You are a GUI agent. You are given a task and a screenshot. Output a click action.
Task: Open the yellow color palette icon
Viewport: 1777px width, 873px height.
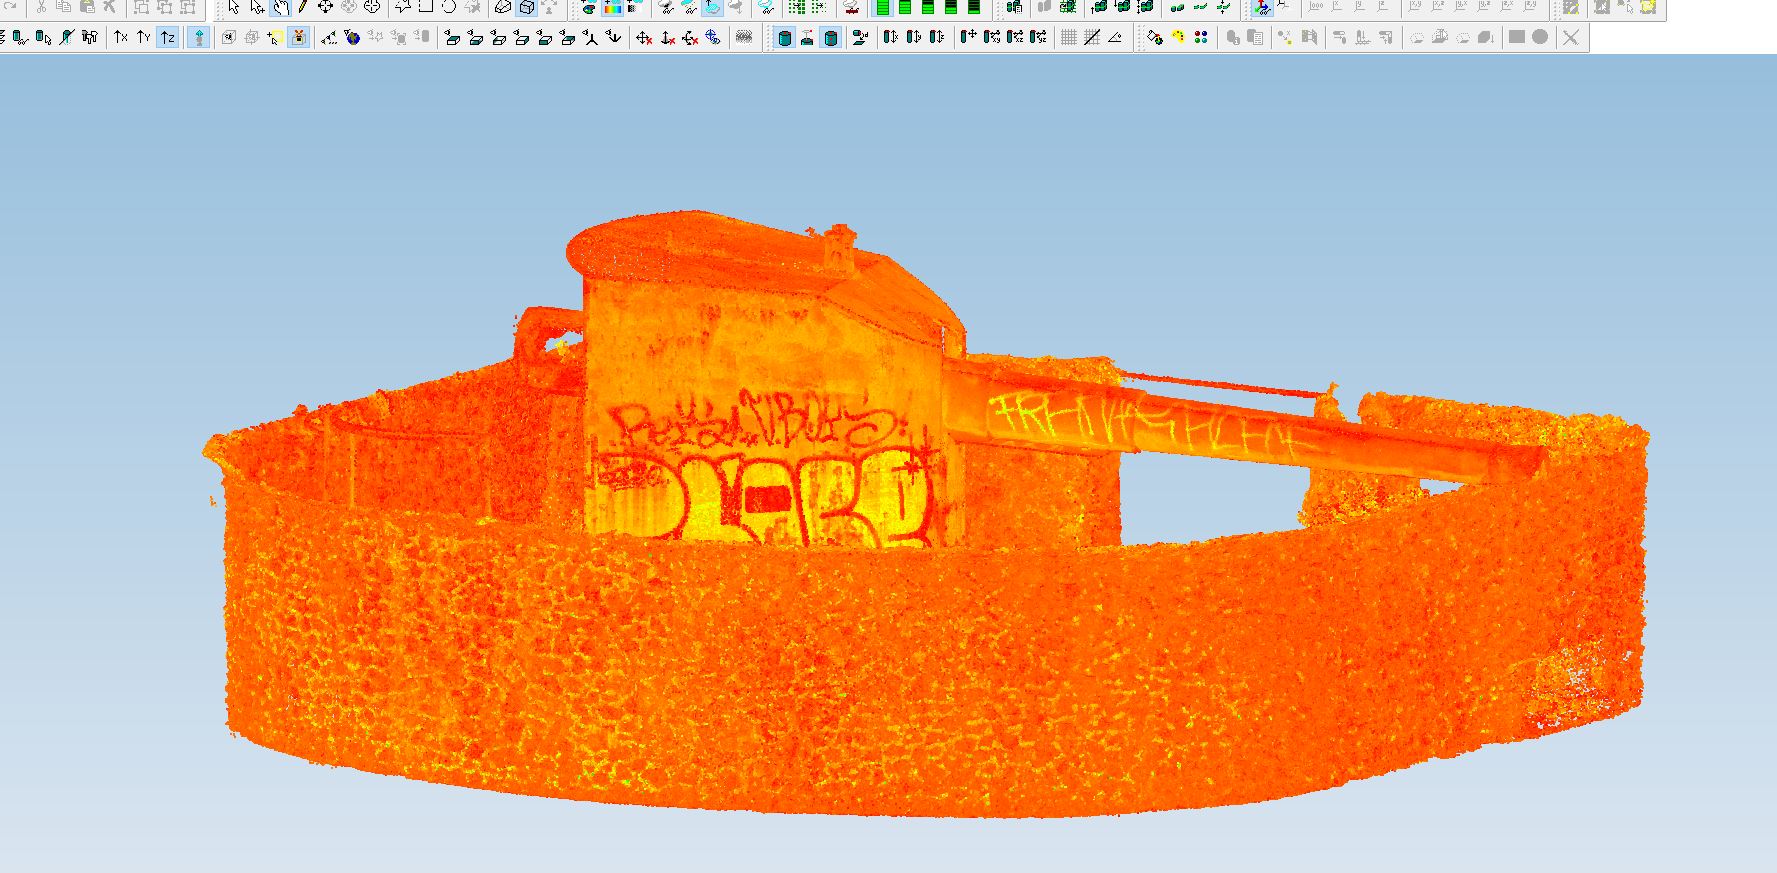coord(1178,37)
